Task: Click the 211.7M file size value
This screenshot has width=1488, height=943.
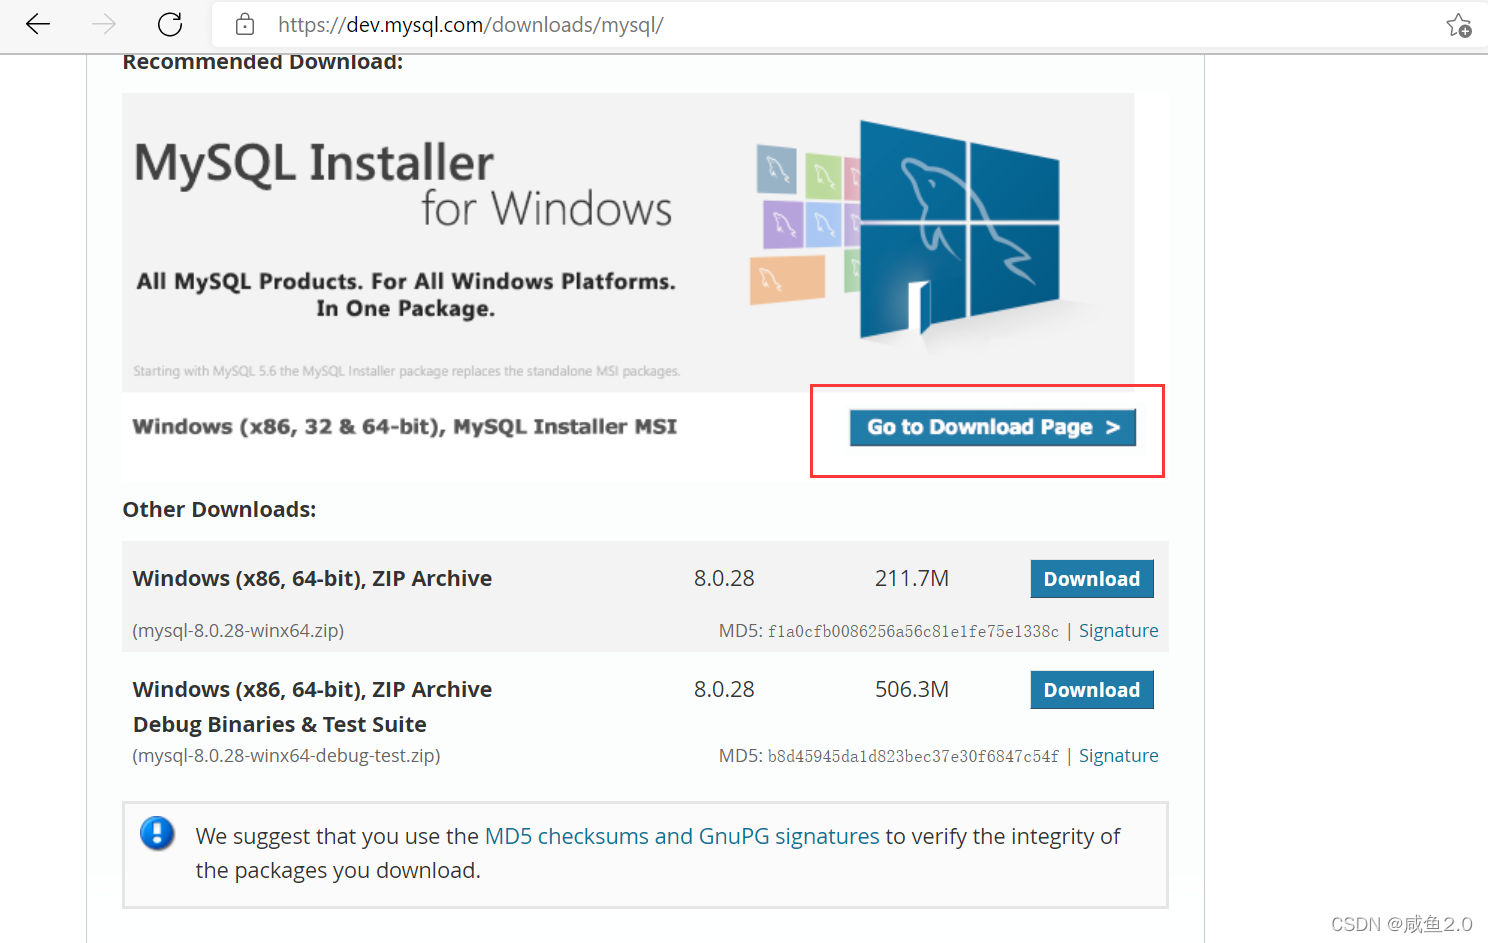Action: click(912, 579)
